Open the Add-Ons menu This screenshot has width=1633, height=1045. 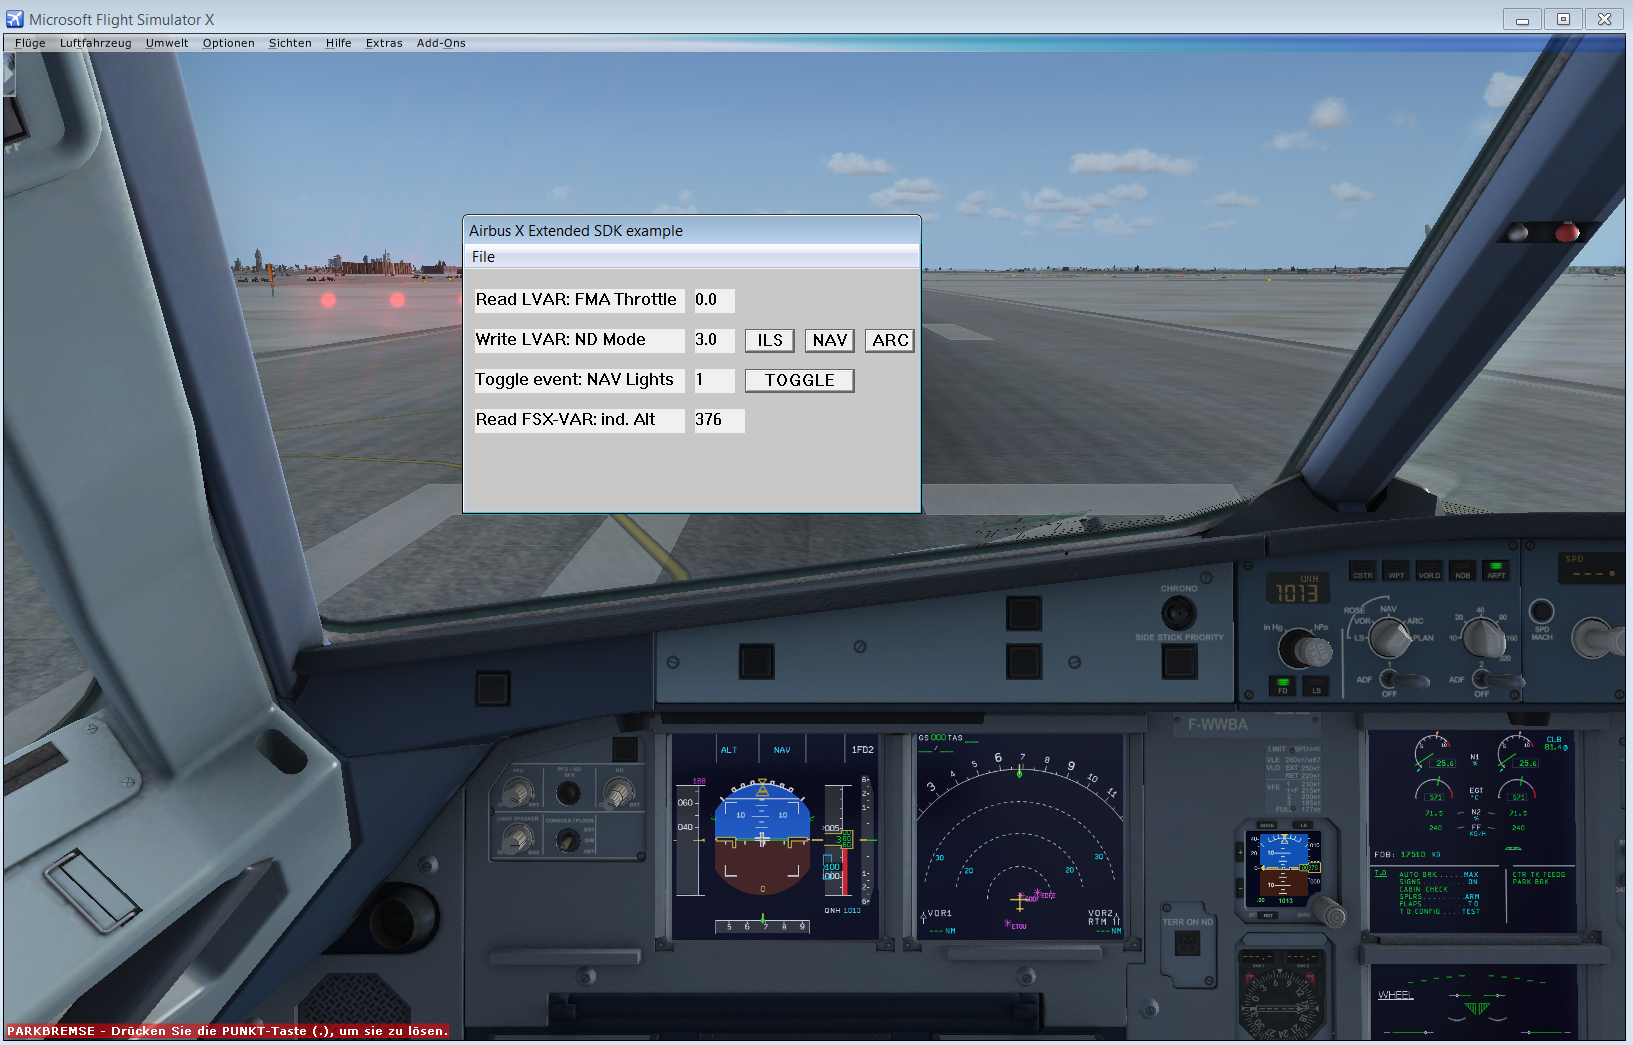pos(441,43)
